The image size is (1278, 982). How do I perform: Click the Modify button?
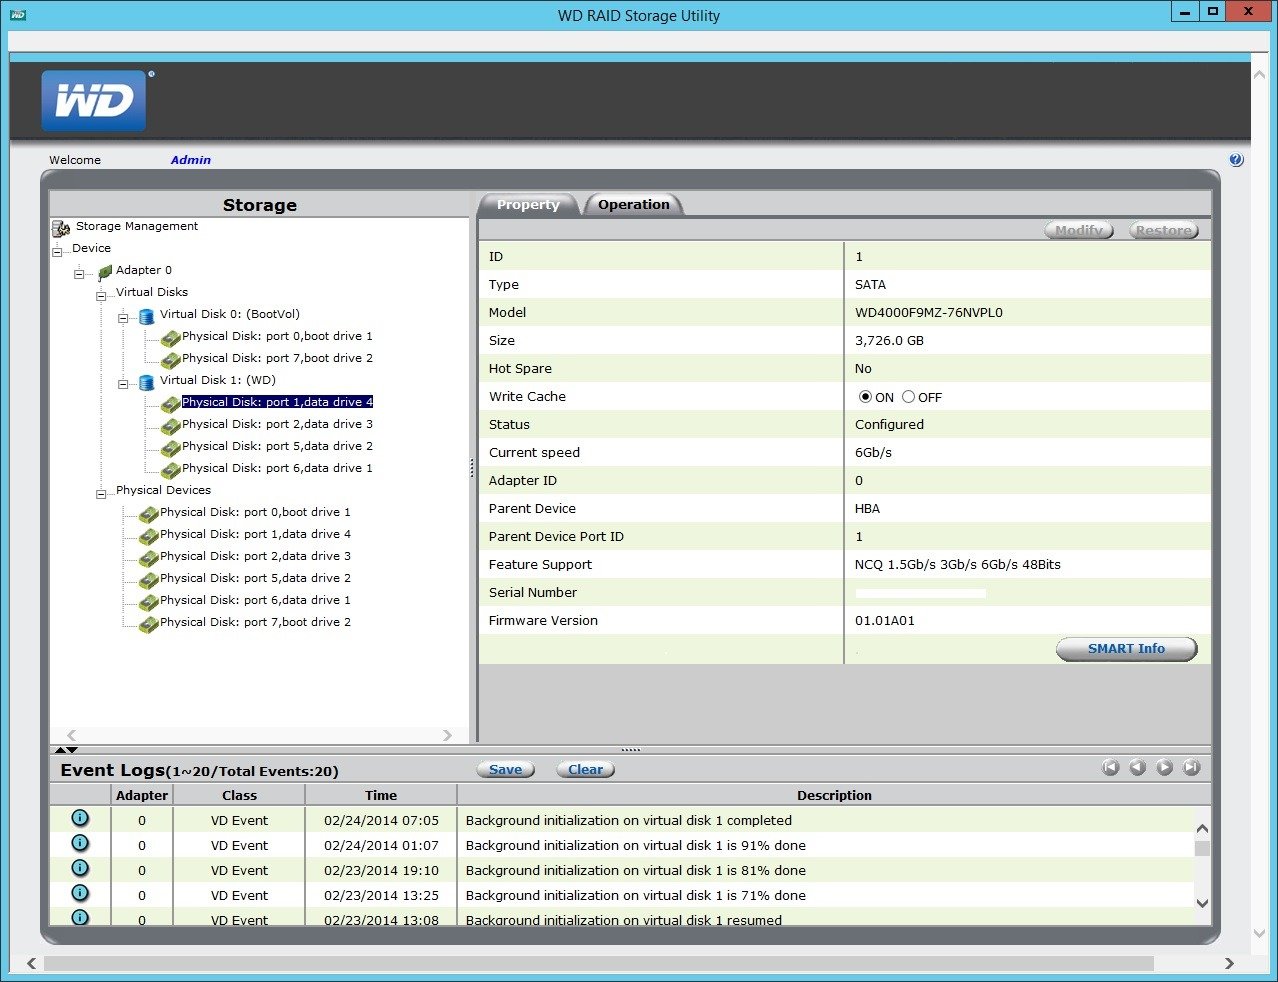1079,230
